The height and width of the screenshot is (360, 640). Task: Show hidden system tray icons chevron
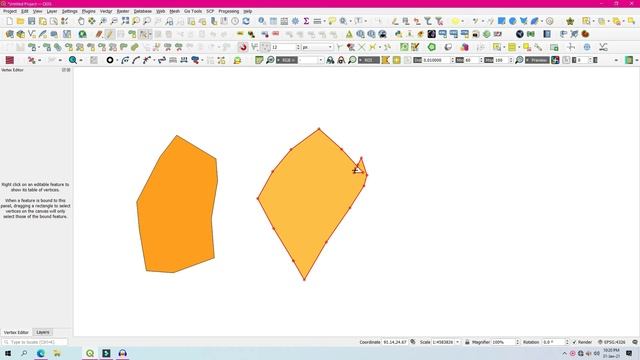[x=564, y=353]
